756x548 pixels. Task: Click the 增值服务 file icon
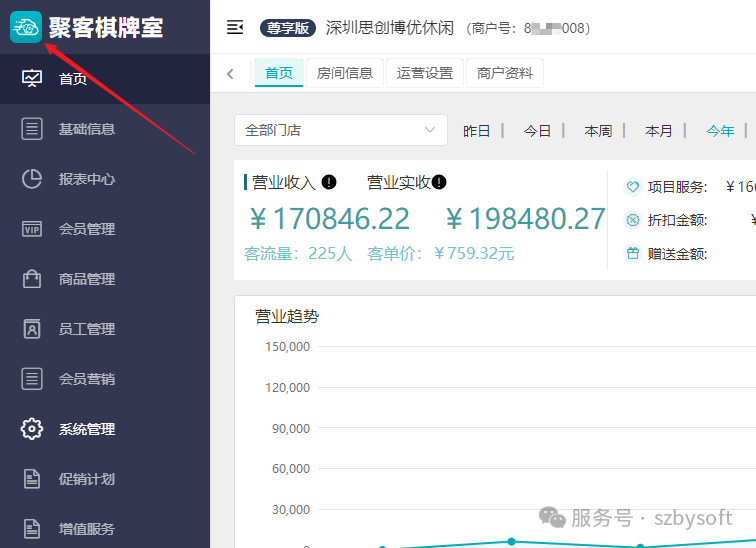[x=32, y=529]
